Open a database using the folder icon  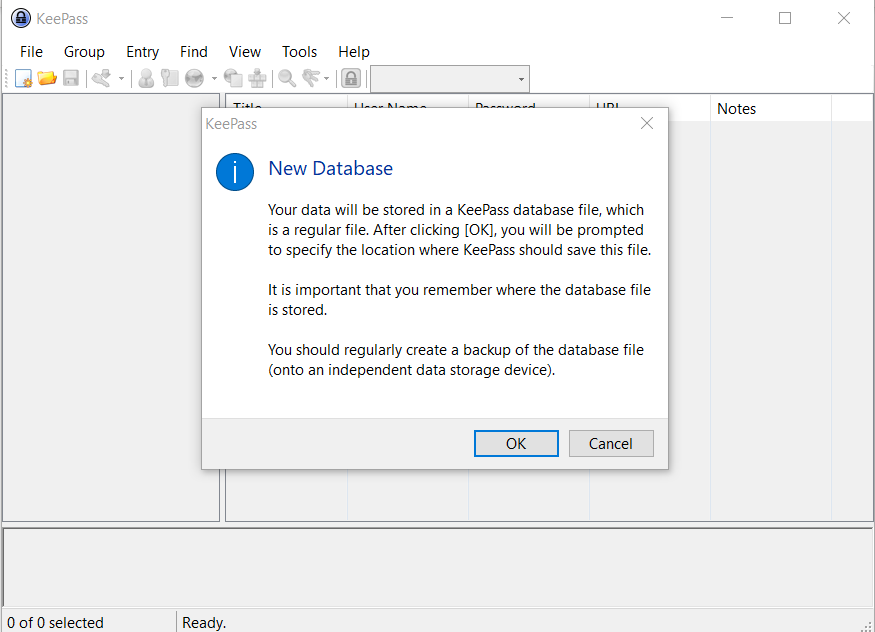(x=46, y=78)
